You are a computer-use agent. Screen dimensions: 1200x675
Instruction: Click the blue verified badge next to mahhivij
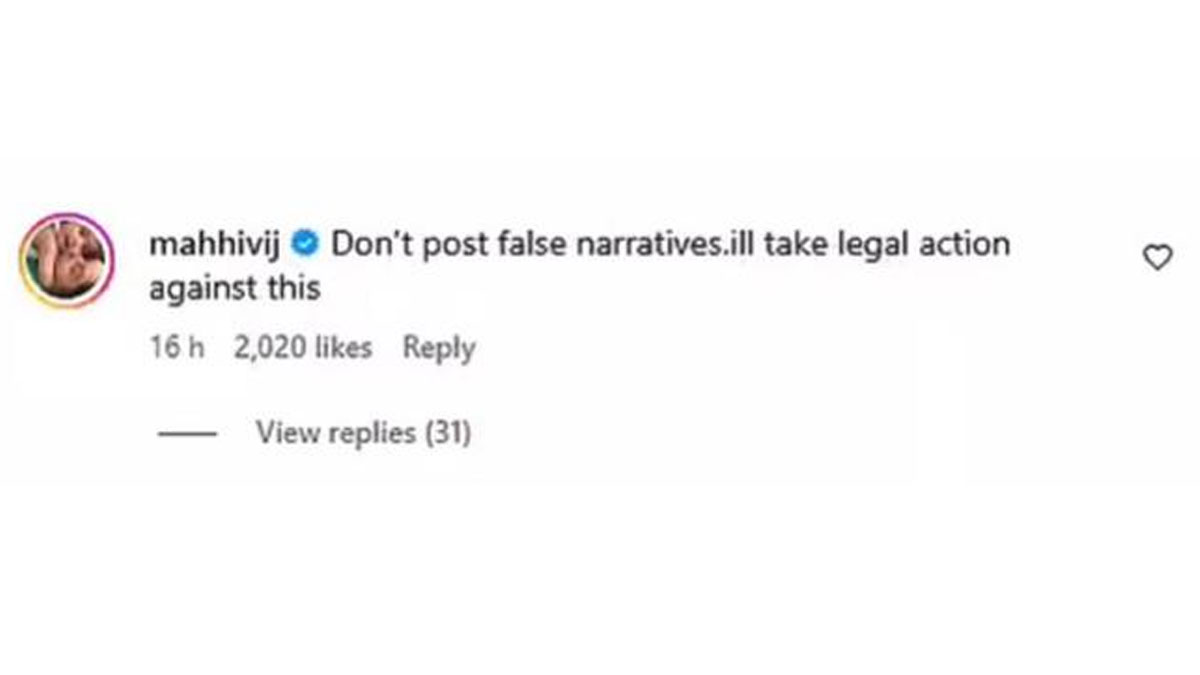coord(308,243)
